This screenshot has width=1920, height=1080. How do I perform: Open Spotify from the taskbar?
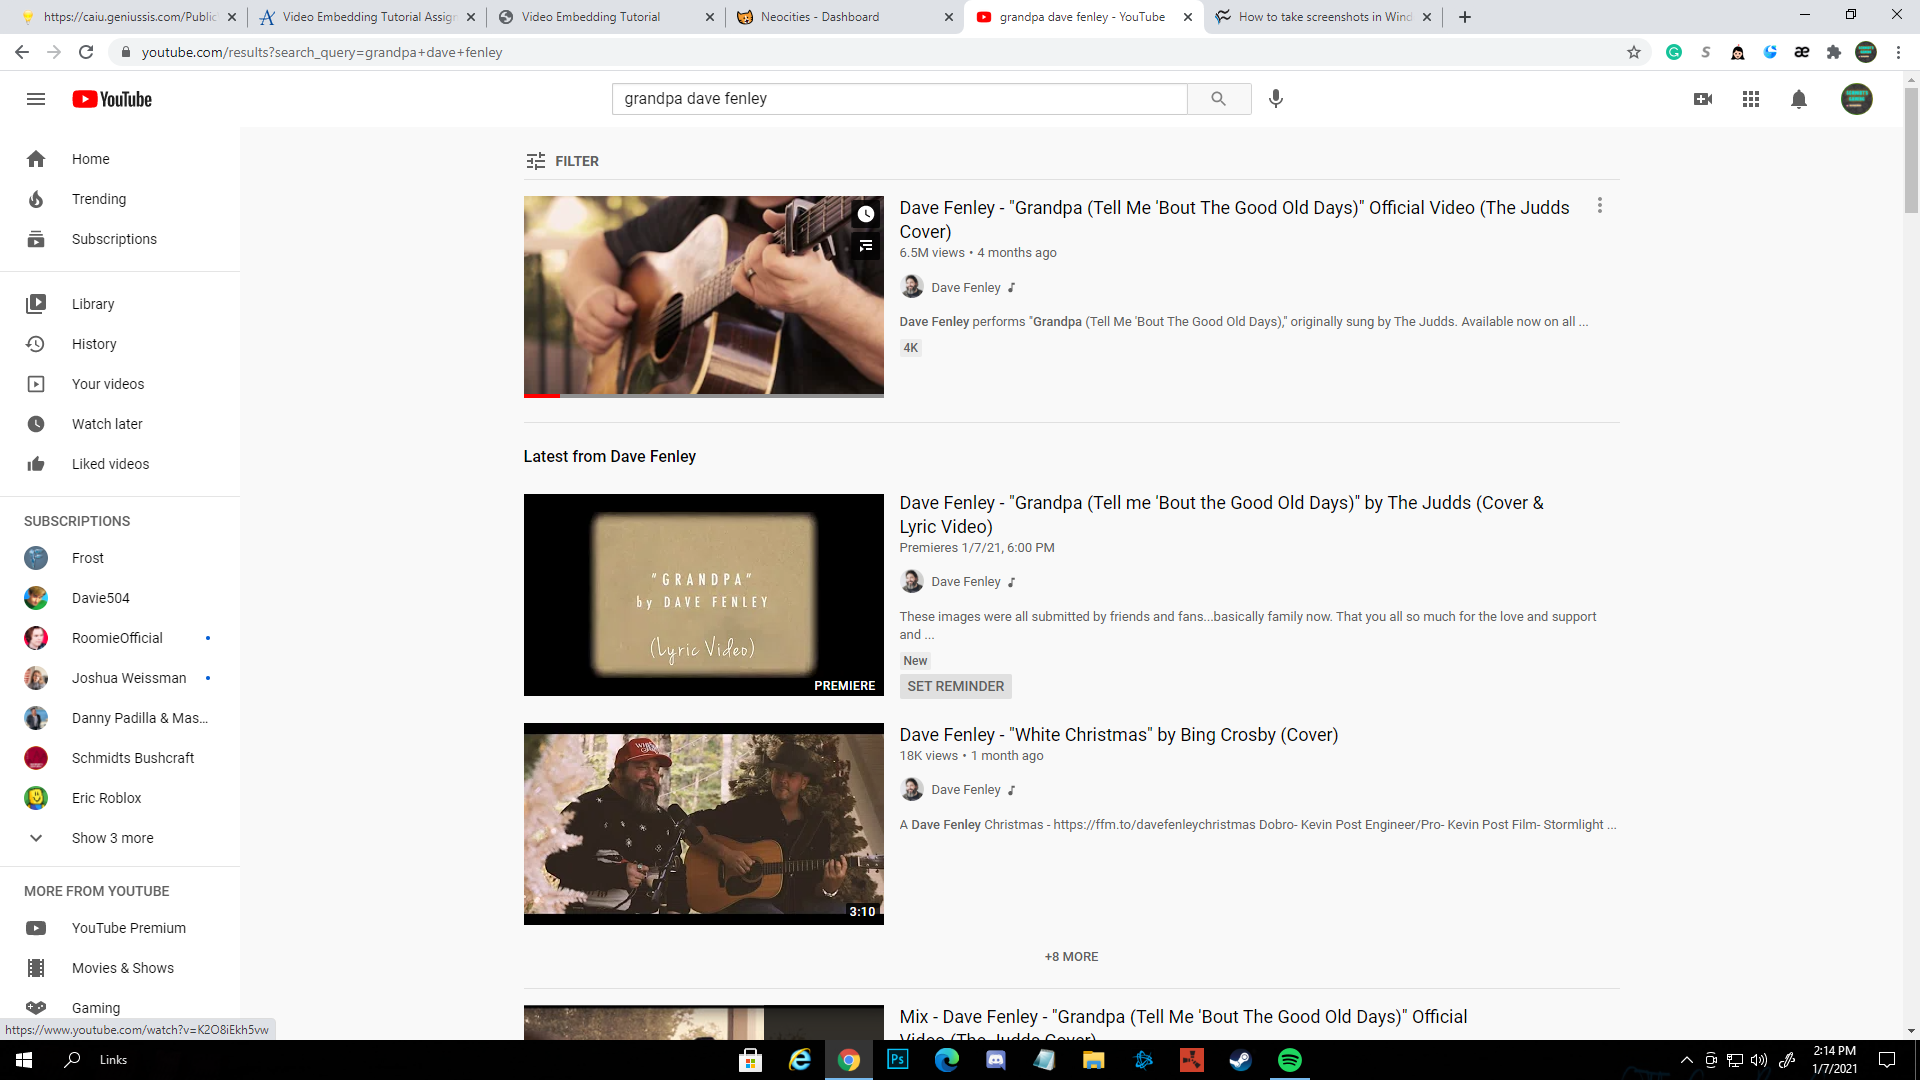pos(1290,1060)
